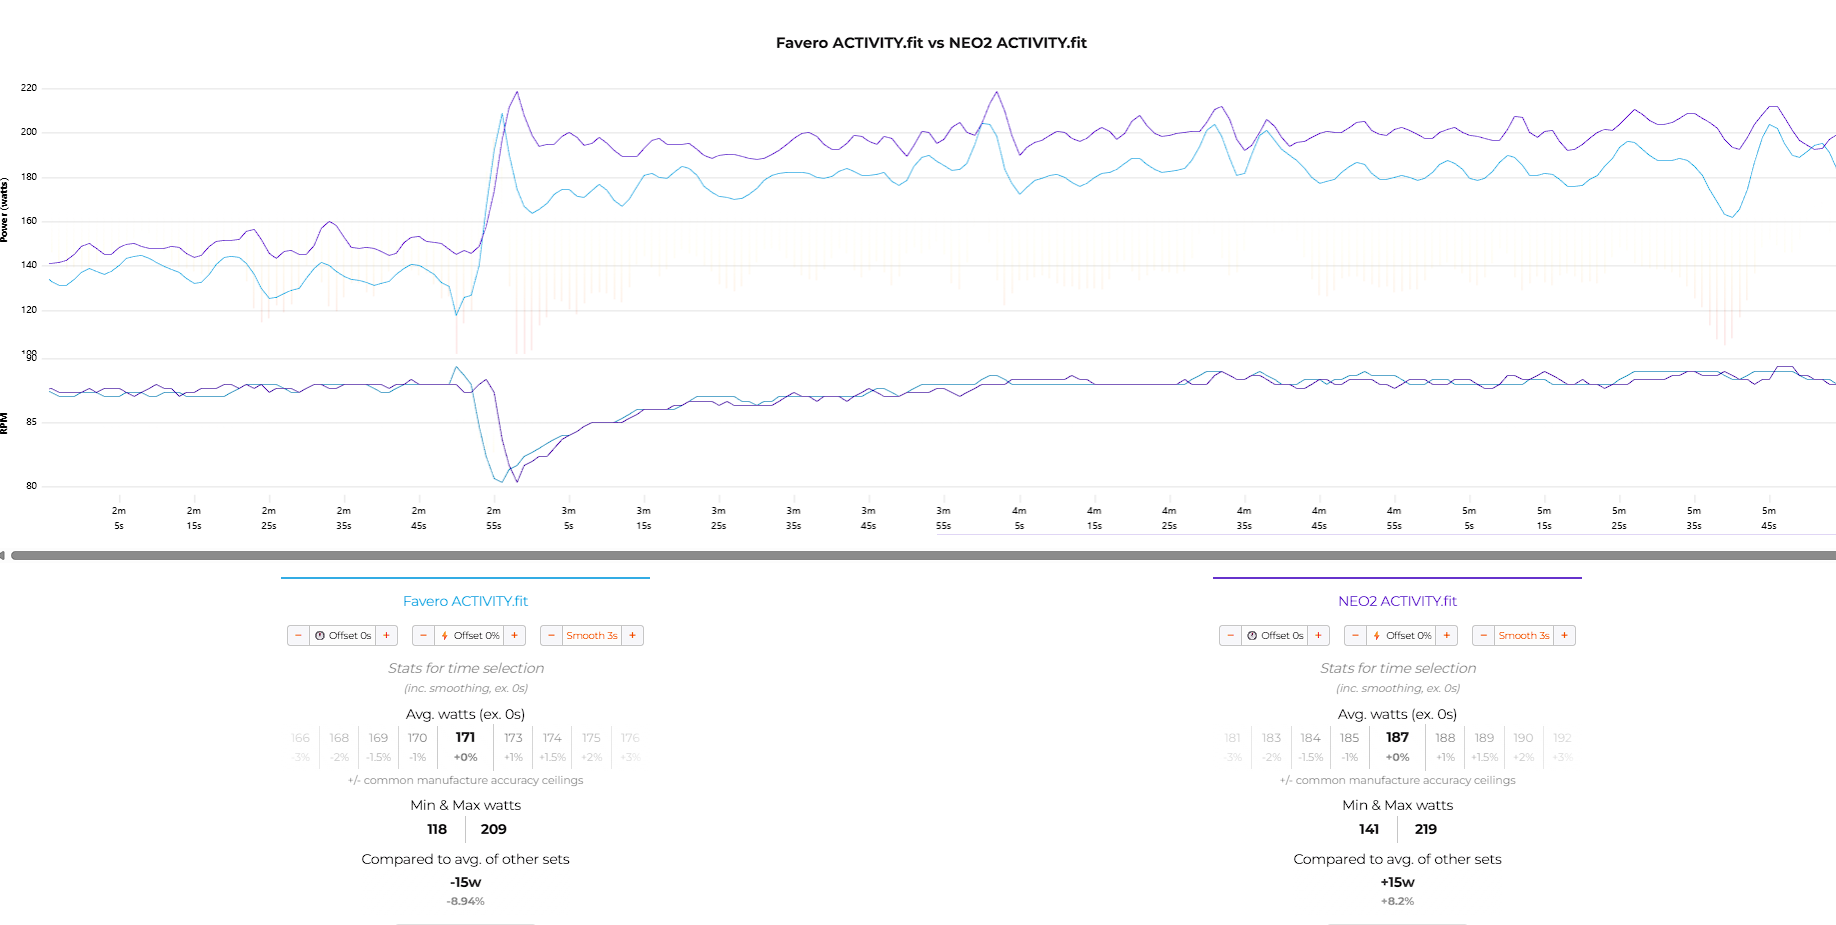Screen dimensions: 1836x925
Task: Increase Favero power offset percent
Action: pos(514,636)
